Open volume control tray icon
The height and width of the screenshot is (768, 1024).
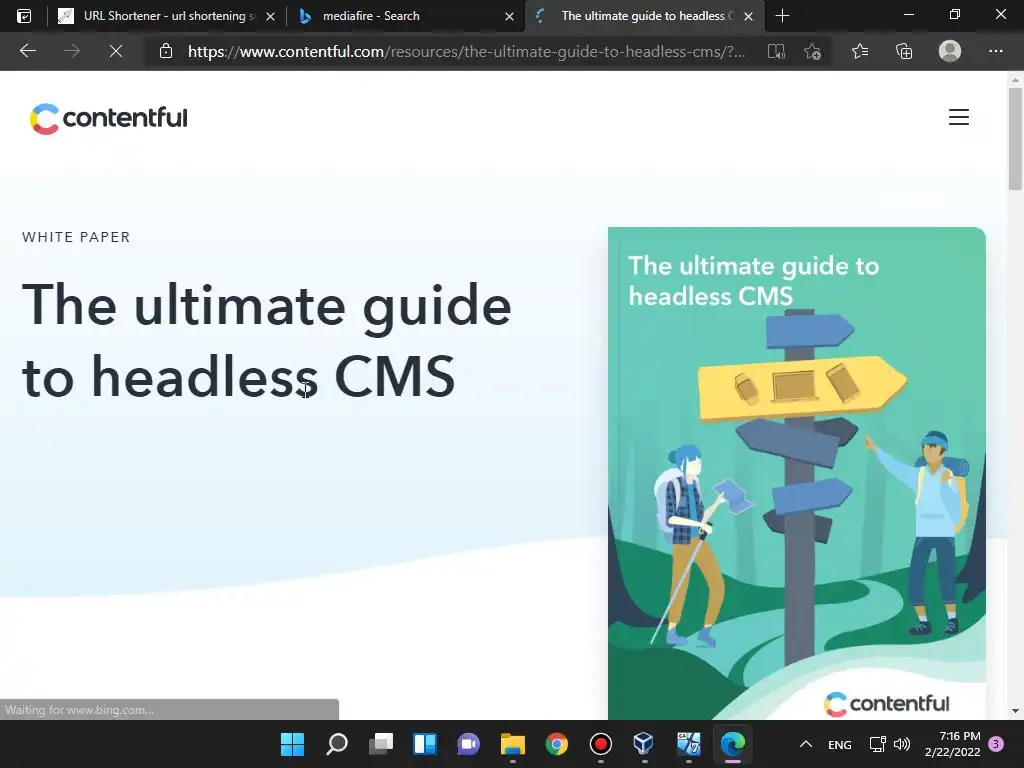[x=902, y=744]
